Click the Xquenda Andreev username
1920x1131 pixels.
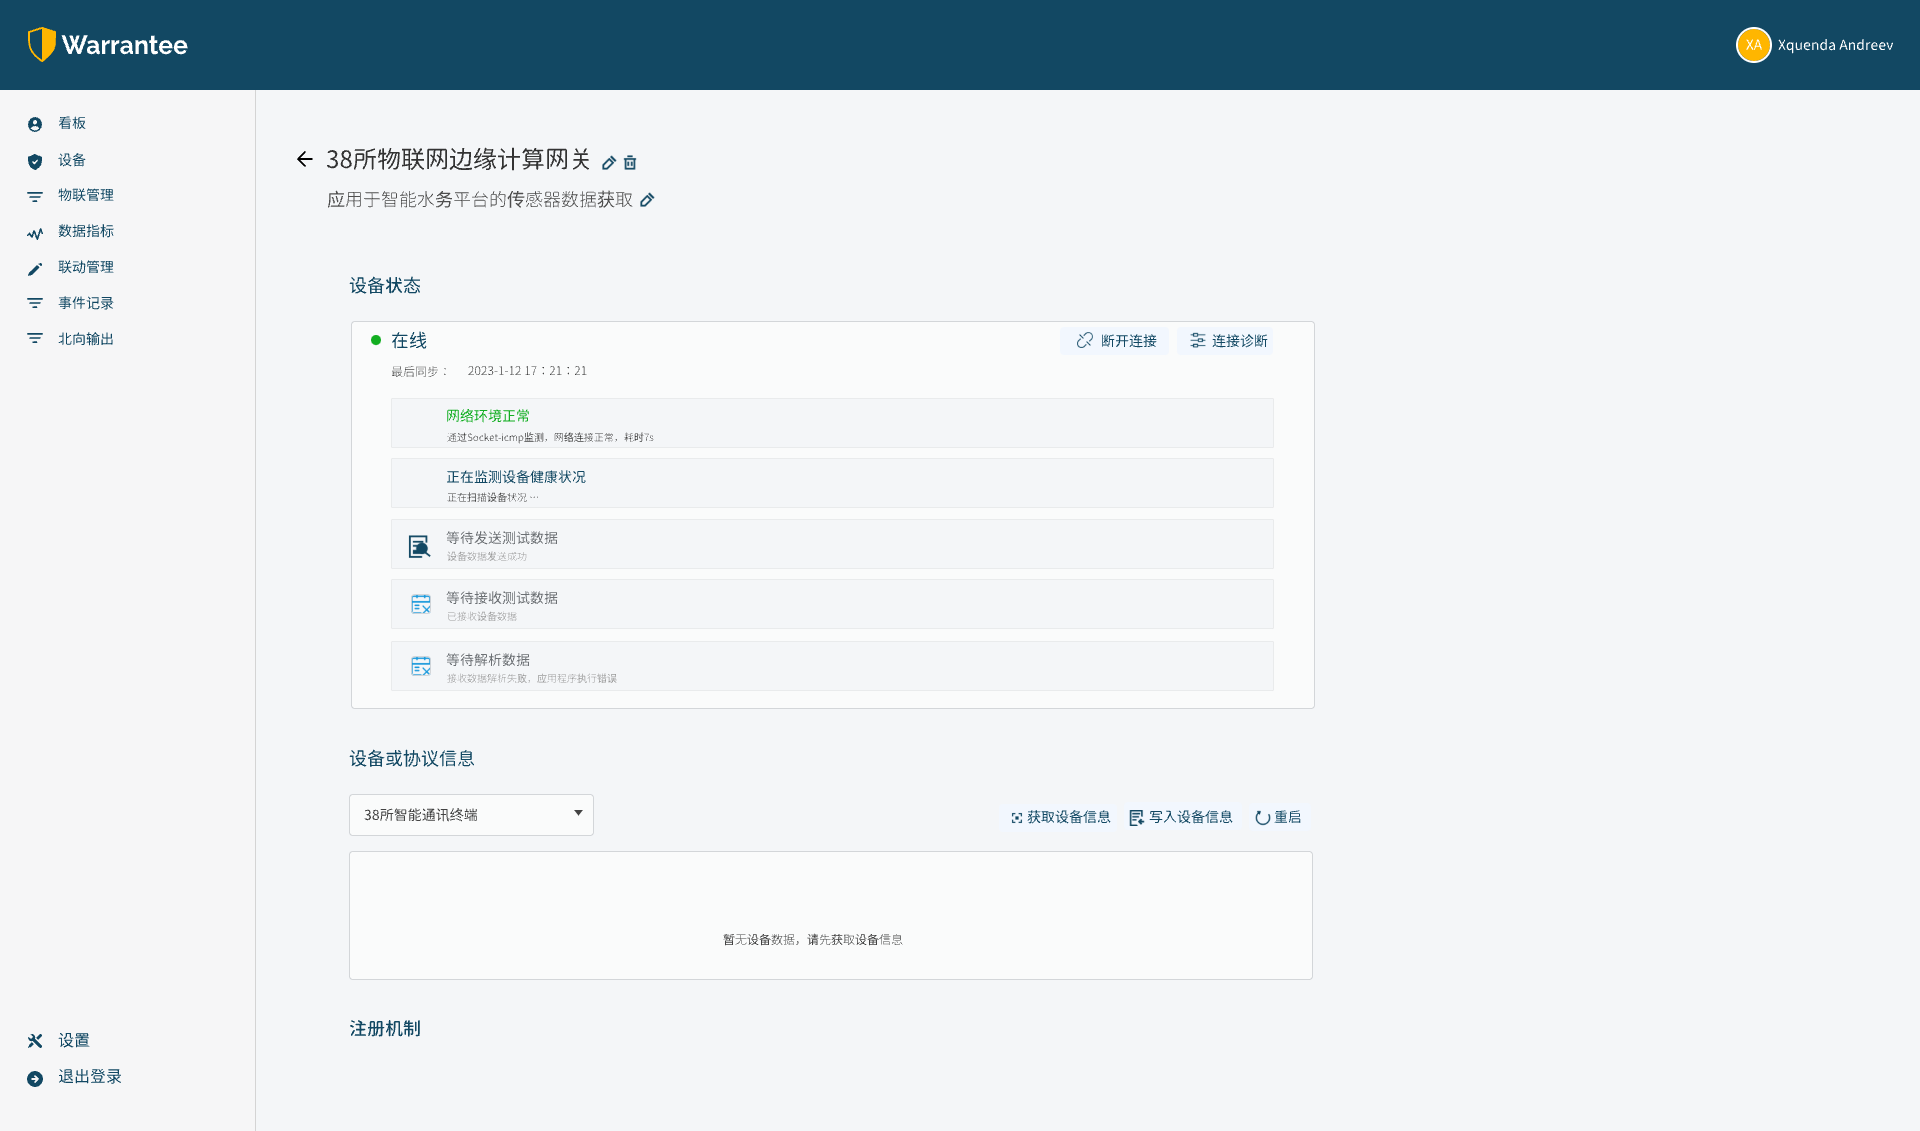click(x=1835, y=45)
